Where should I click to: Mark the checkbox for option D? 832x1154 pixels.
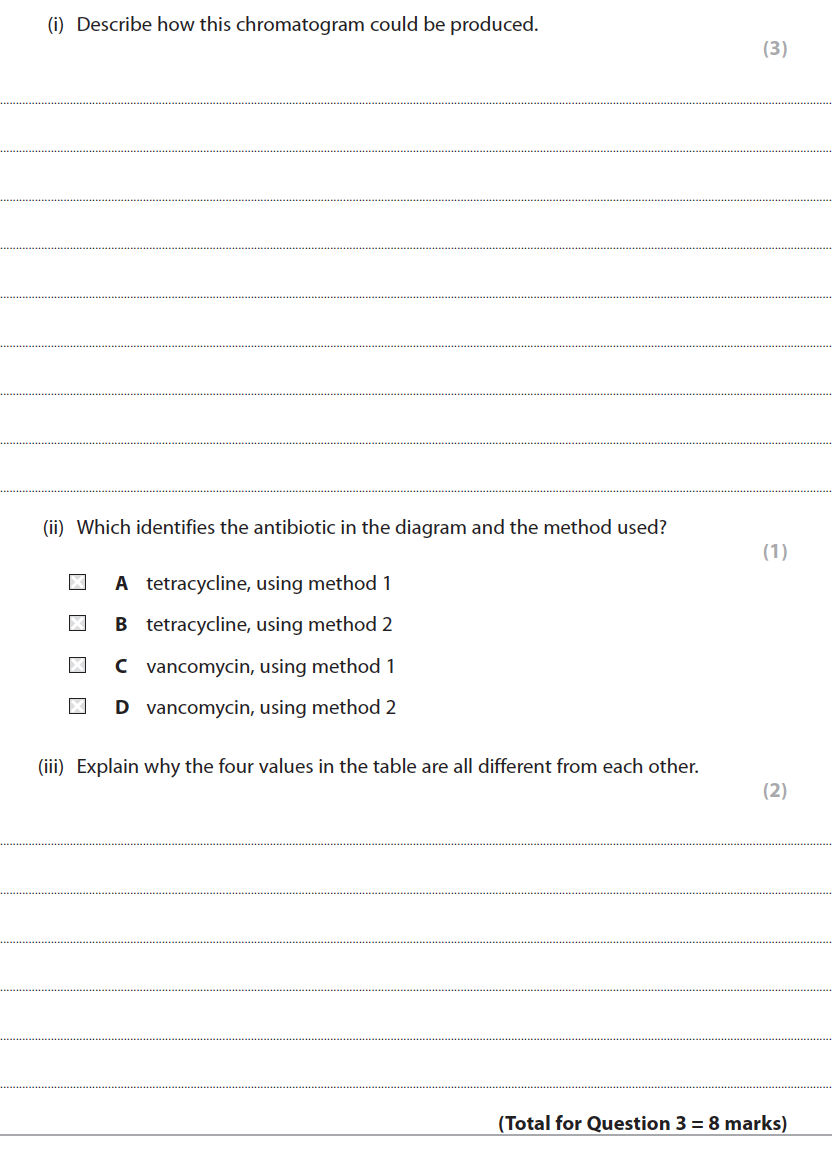click(x=77, y=707)
